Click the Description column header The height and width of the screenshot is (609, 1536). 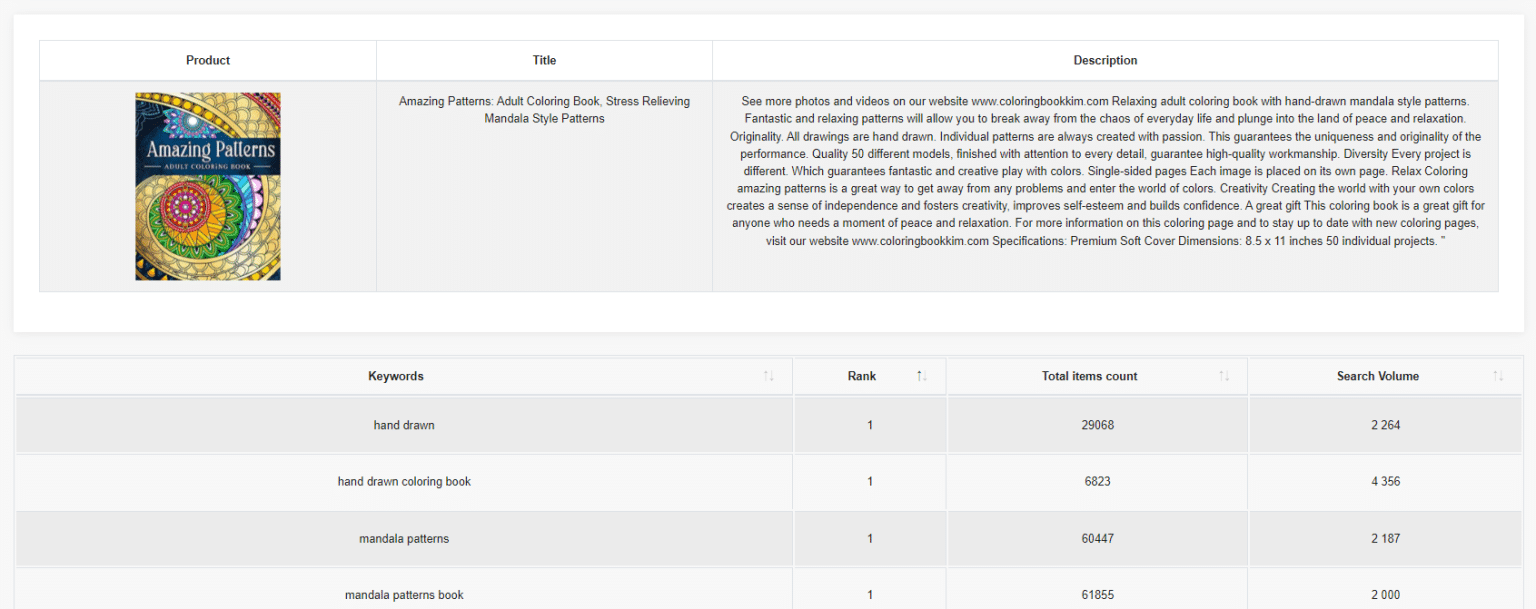point(1105,60)
